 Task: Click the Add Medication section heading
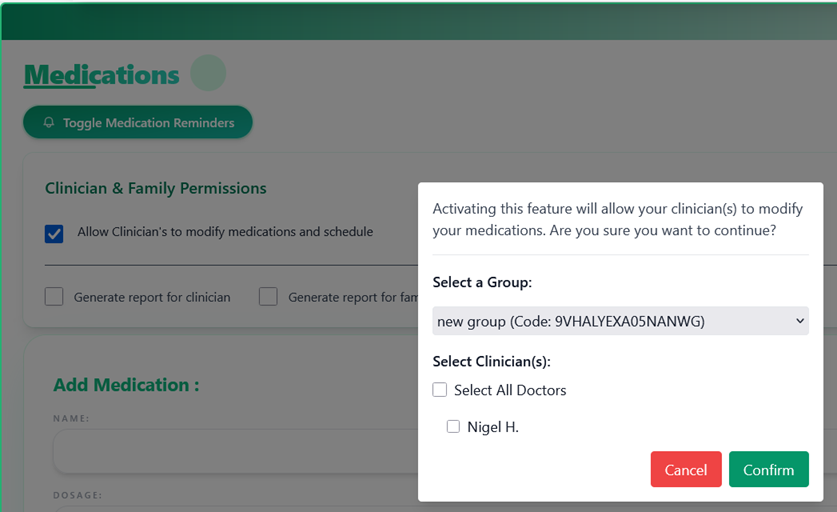(x=126, y=385)
